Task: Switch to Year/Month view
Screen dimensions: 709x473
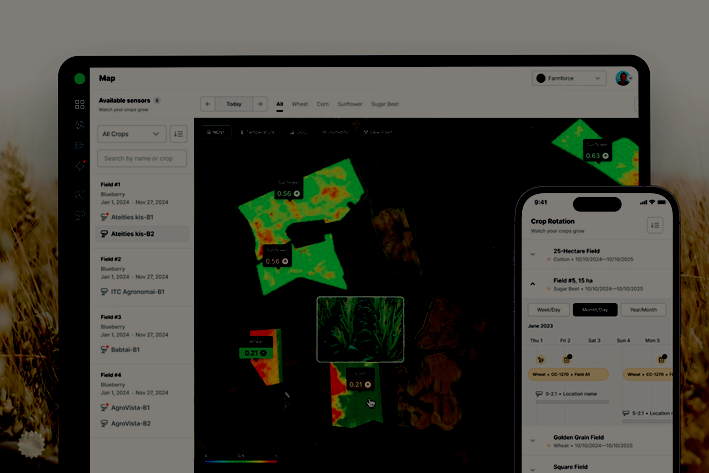Action: tap(642, 310)
